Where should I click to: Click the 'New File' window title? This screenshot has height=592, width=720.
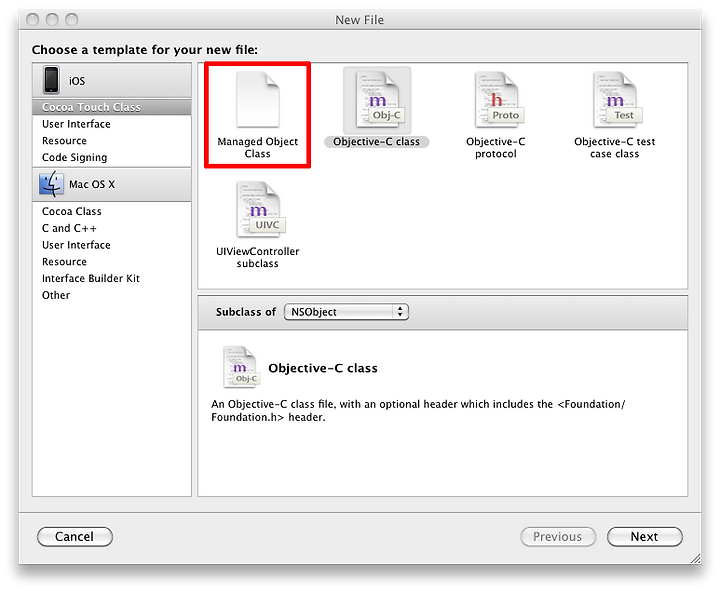360,20
